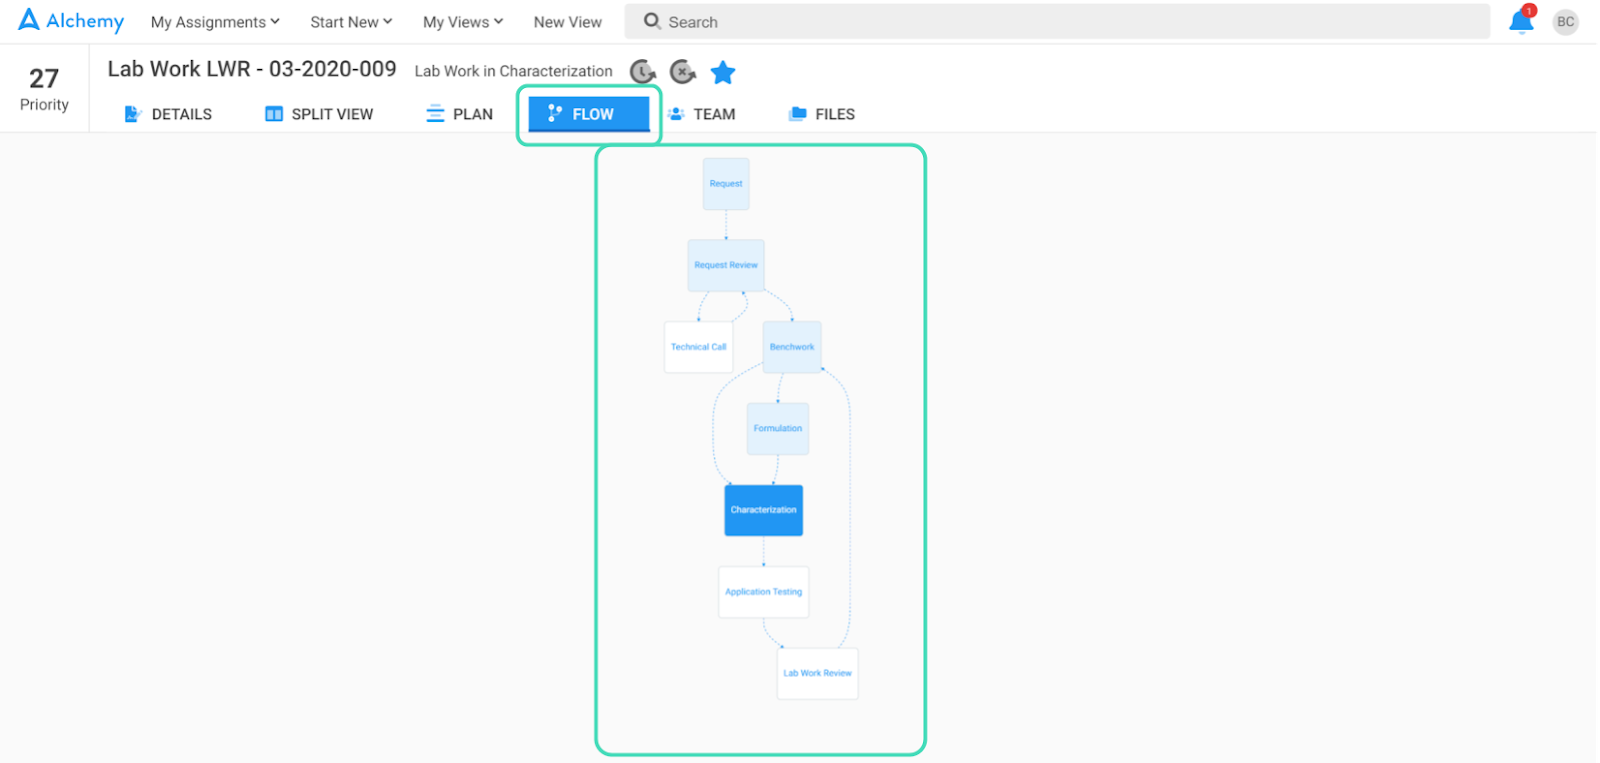Select the Lab Work Review flow node

click(x=818, y=673)
